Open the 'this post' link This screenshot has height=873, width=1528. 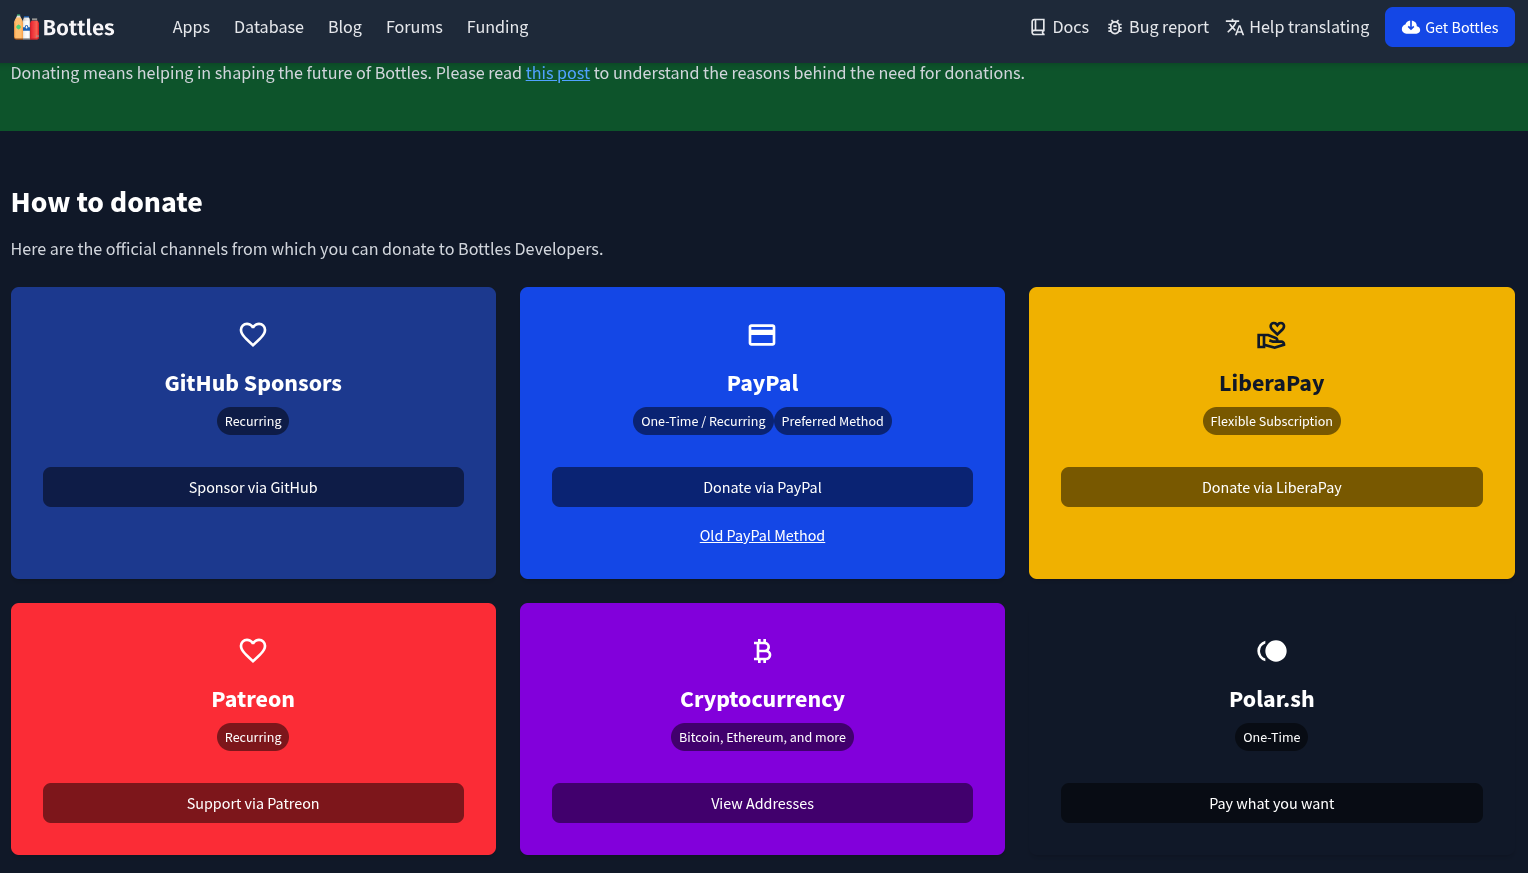tap(557, 72)
